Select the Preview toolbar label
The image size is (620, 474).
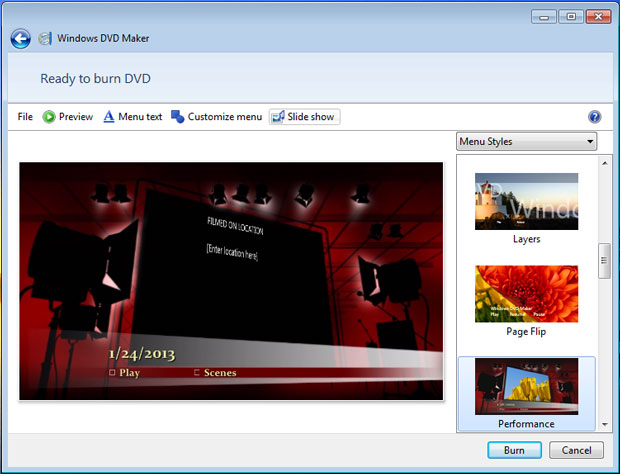76,117
